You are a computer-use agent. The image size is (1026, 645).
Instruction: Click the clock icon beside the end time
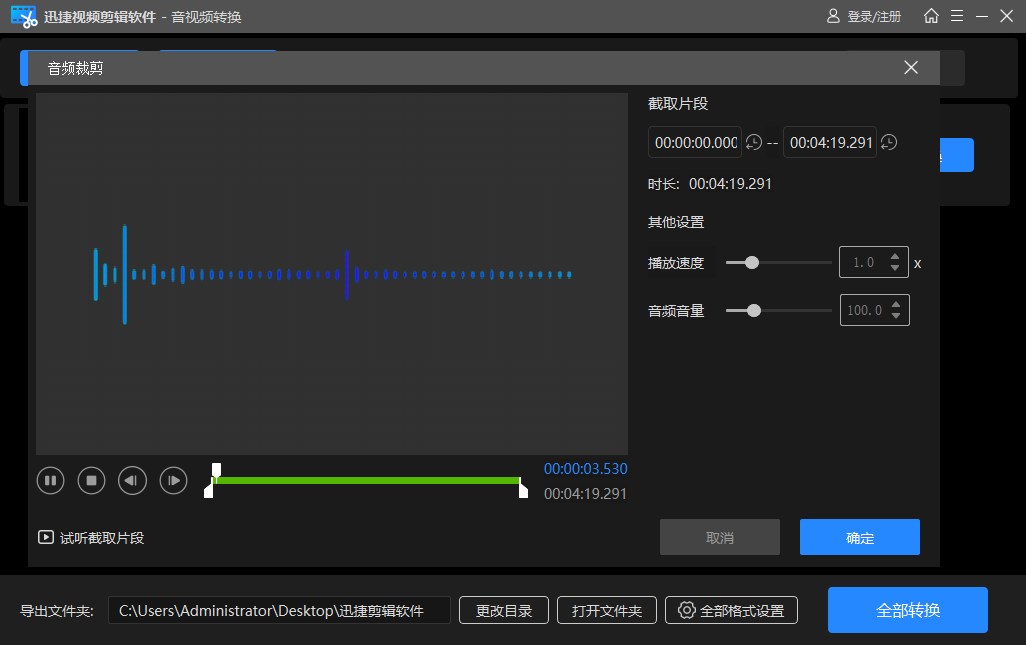click(889, 142)
